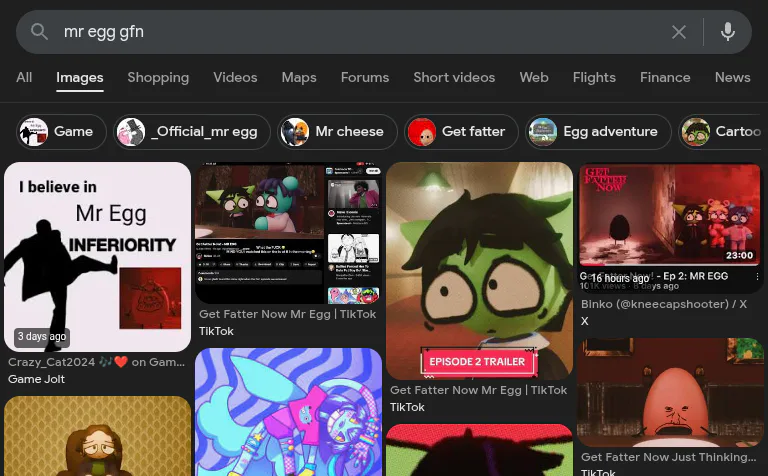Open the Flights tab
The image size is (768, 476).
[x=594, y=77]
